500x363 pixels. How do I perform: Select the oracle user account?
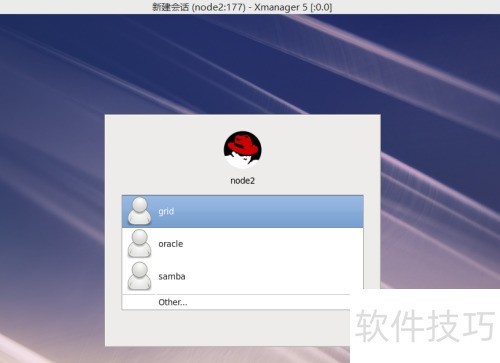(243, 244)
